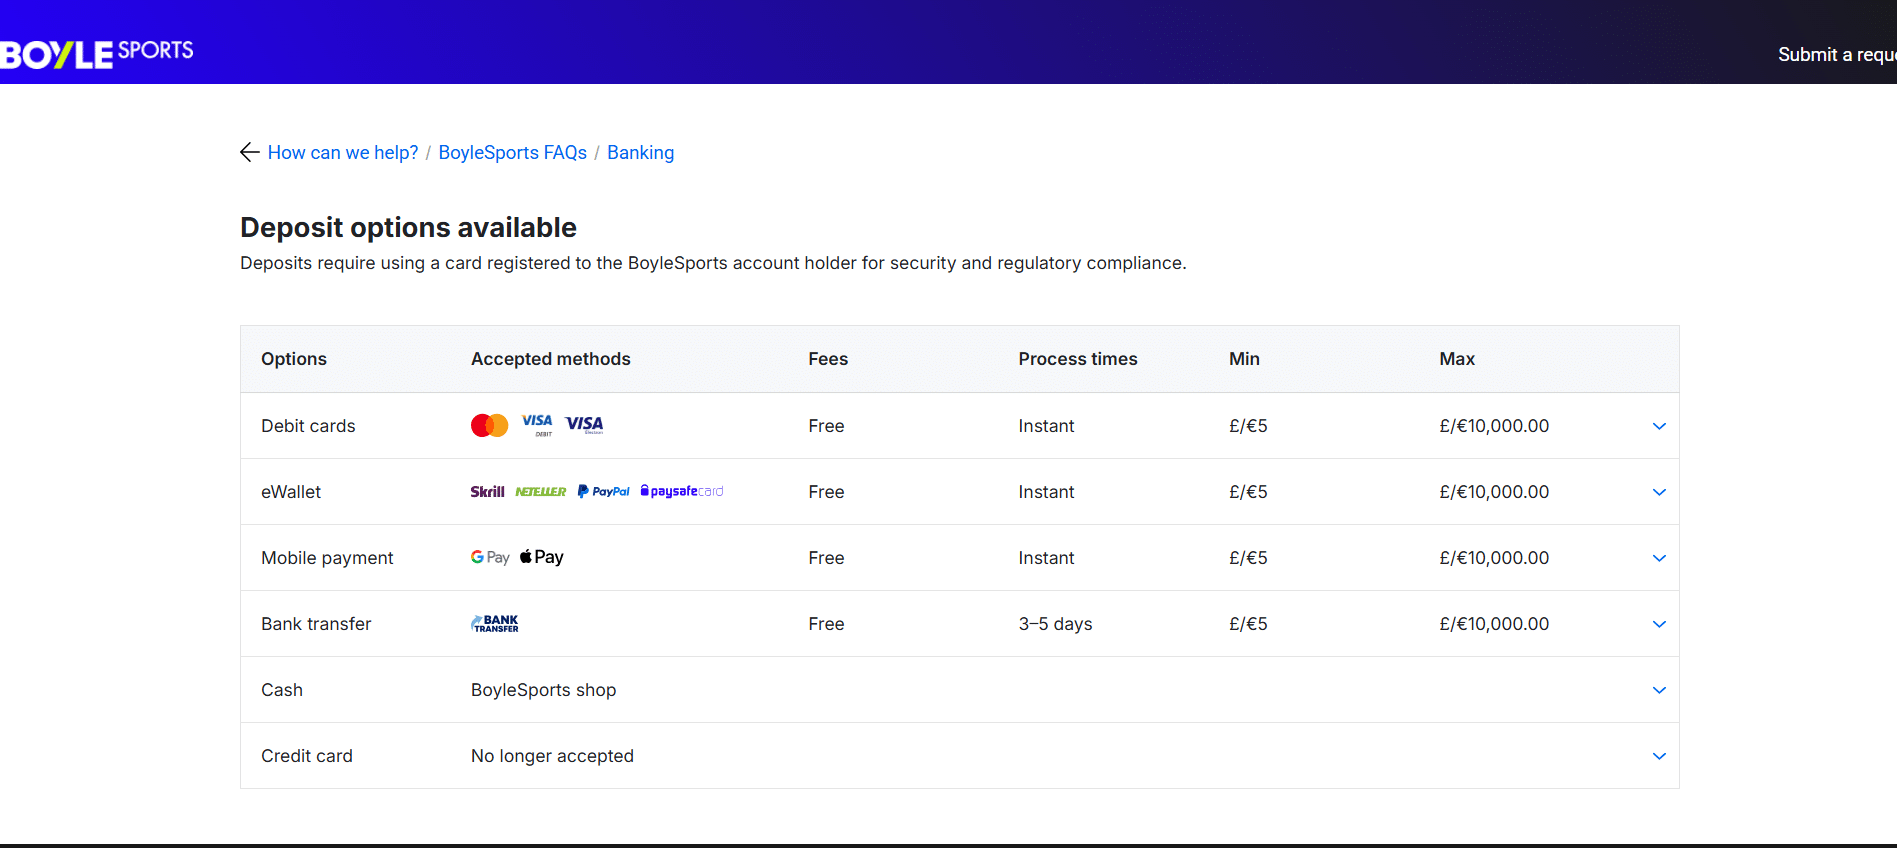
Task: Click the Deposit options available heading
Action: pyautogui.click(x=408, y=228)
